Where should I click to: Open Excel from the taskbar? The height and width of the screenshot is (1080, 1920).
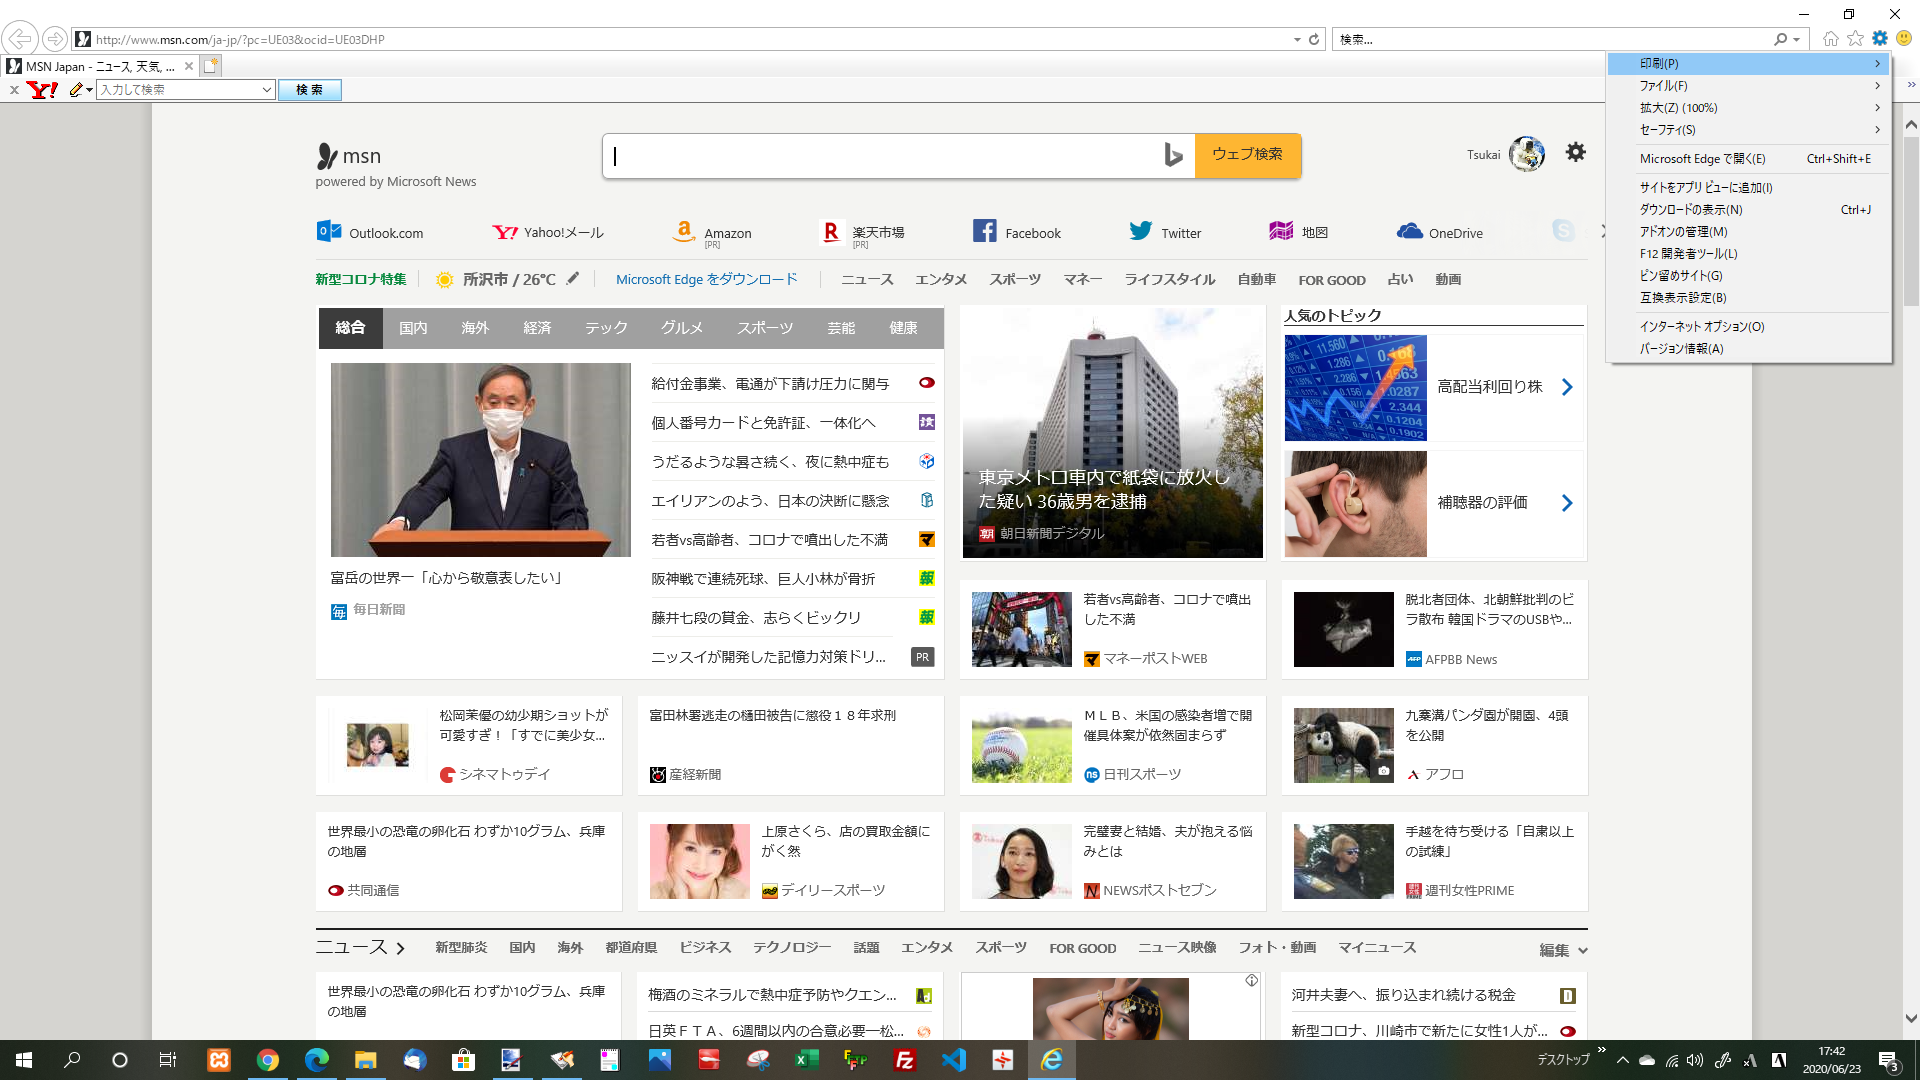pyautogui.click(x=807, y=1060)
